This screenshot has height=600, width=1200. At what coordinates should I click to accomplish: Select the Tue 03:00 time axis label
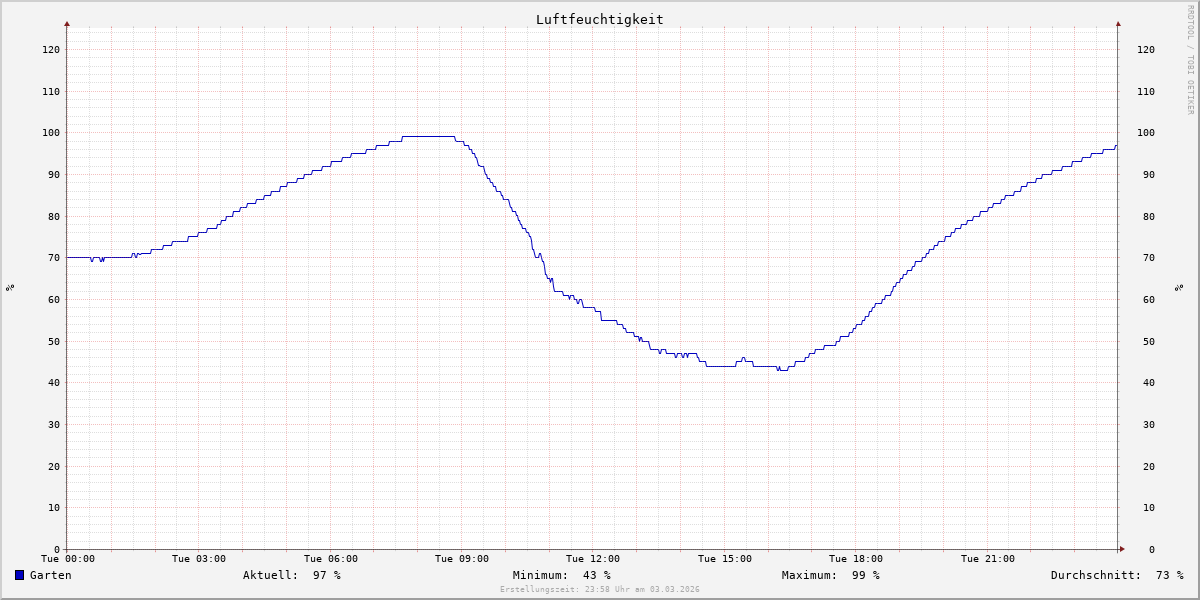point(199,559)
